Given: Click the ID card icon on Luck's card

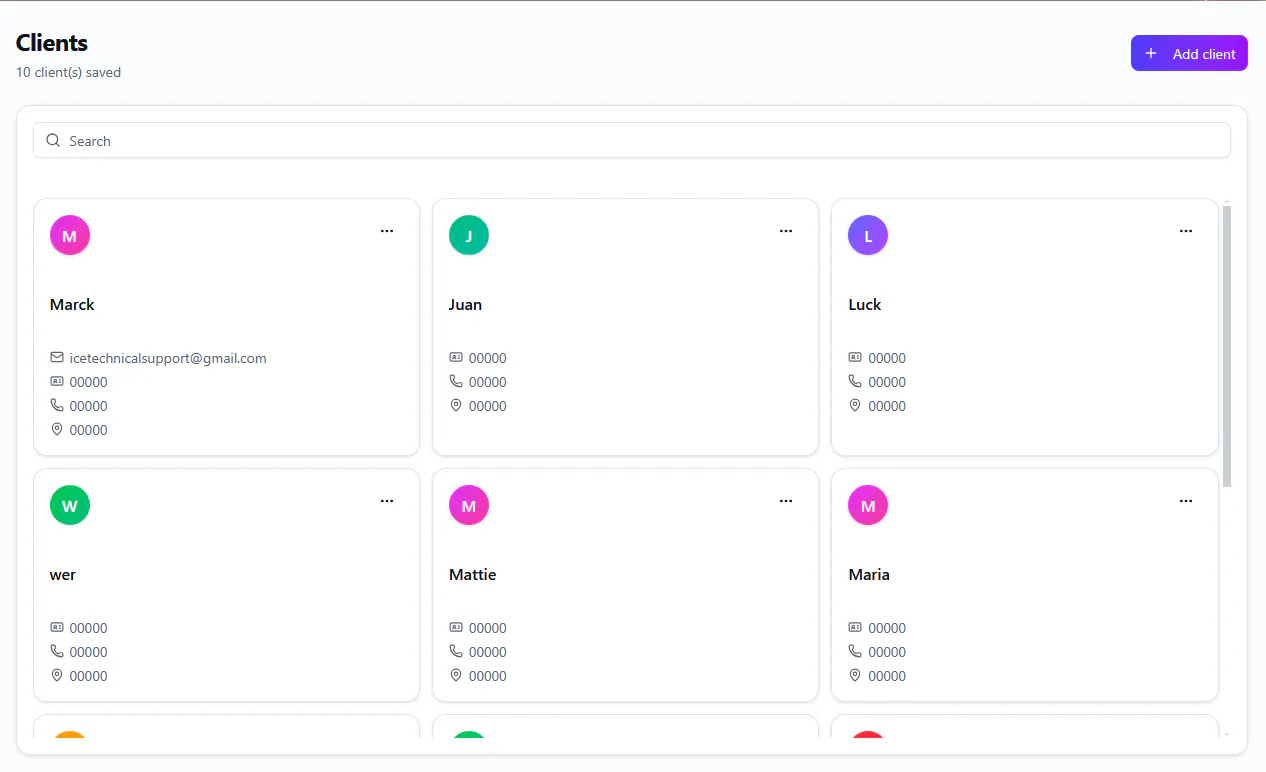Looking at the screenshot, I should 855,357.
